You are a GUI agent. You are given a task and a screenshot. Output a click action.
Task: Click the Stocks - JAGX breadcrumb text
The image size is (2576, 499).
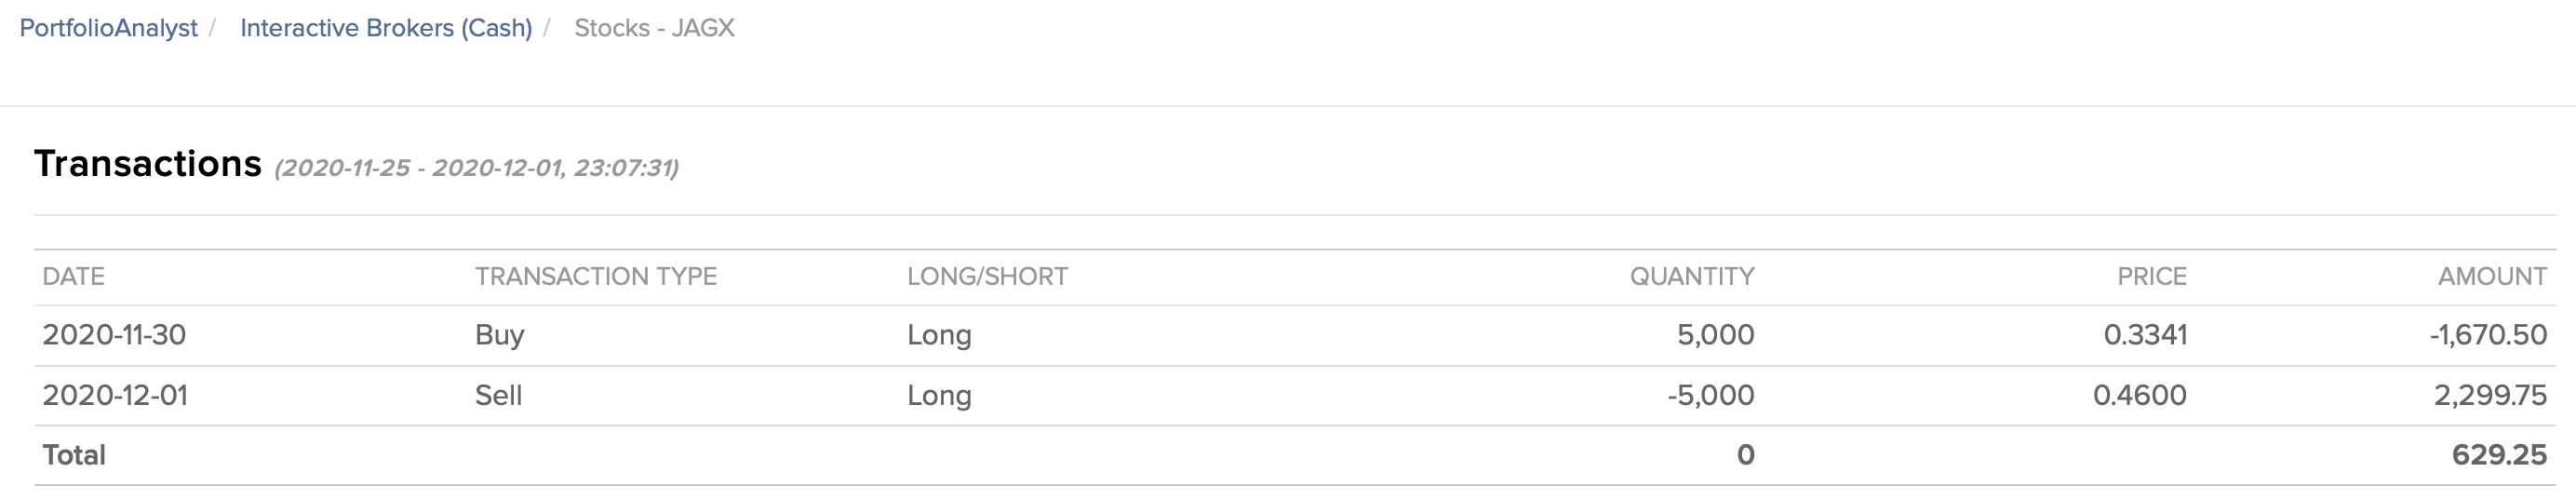[x=654, y=28]
